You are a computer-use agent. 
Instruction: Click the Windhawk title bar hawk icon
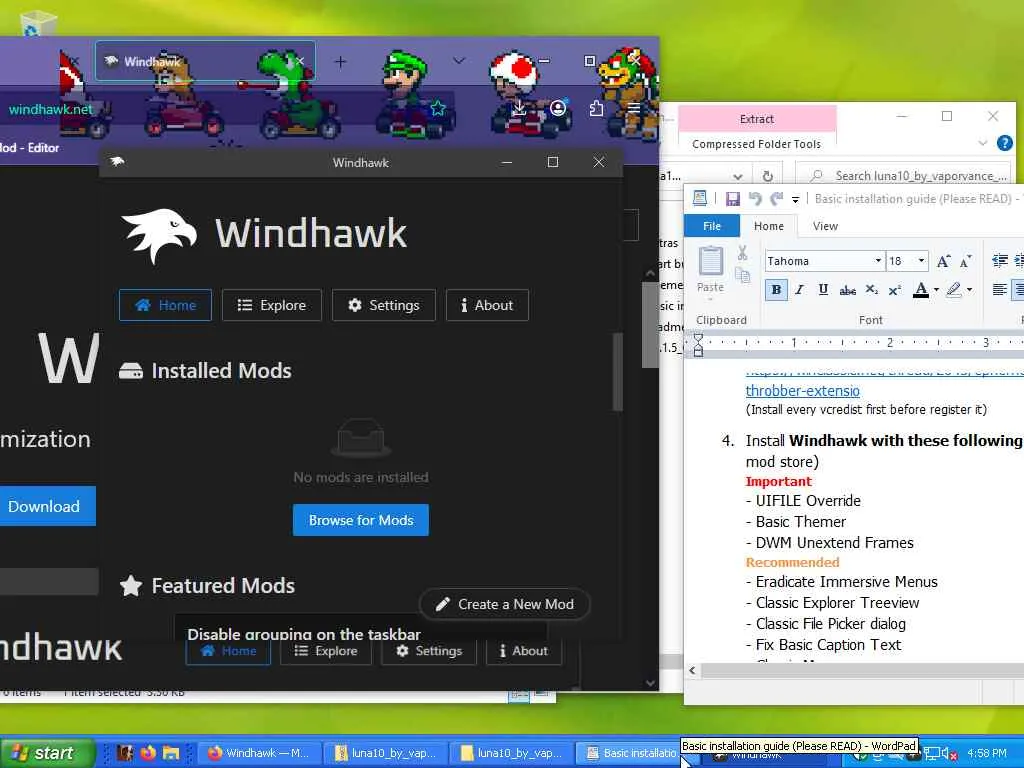click(117, 161)
